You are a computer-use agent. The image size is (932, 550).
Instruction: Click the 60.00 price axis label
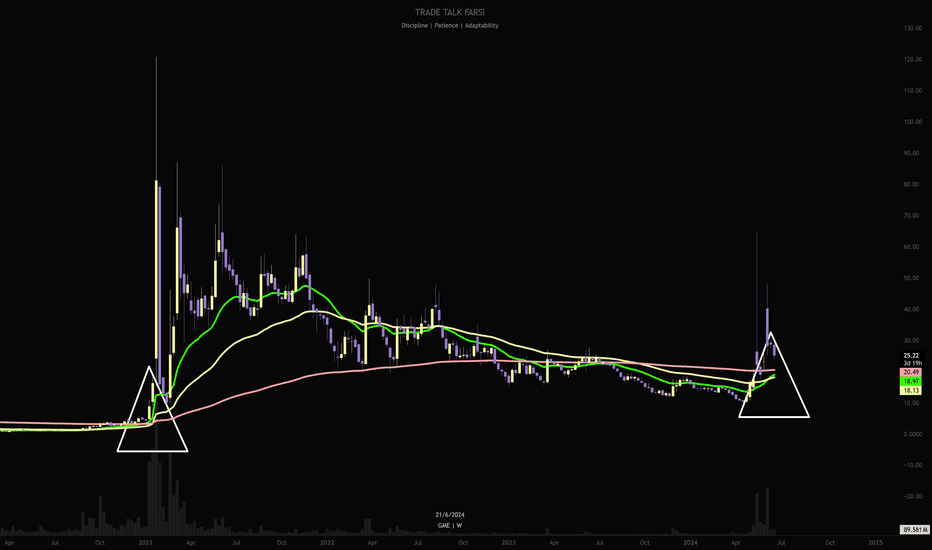(x=912, y=247)
